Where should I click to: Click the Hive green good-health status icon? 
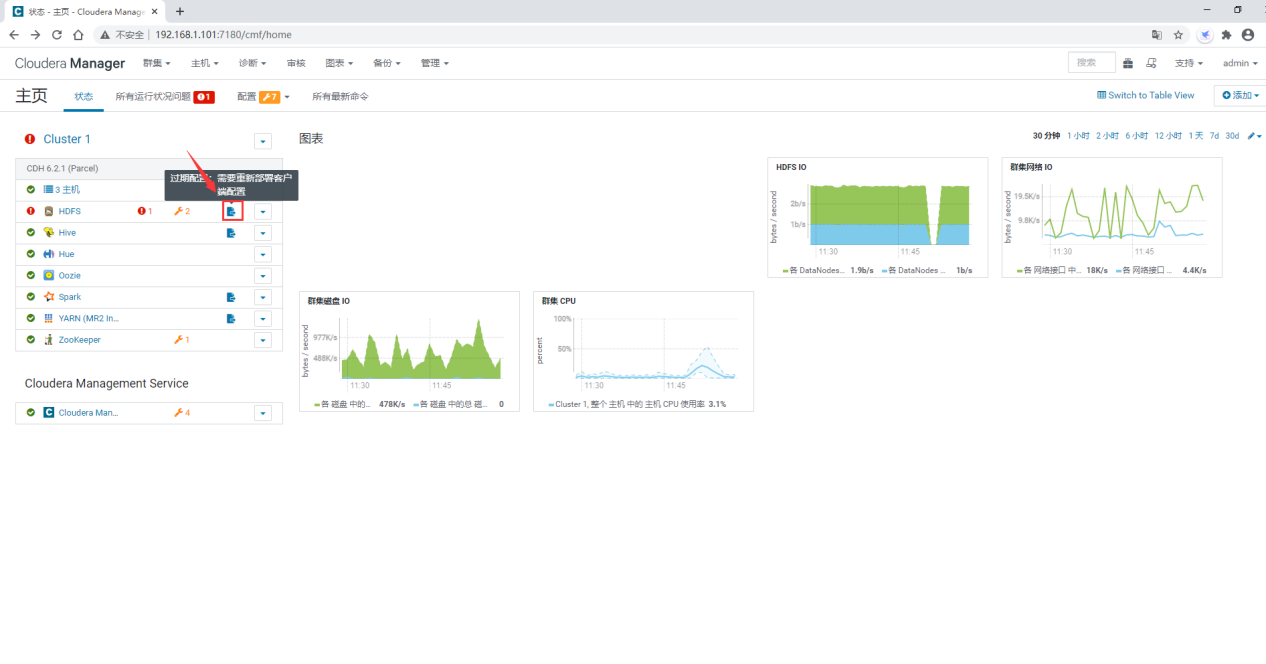pos(31,233)
